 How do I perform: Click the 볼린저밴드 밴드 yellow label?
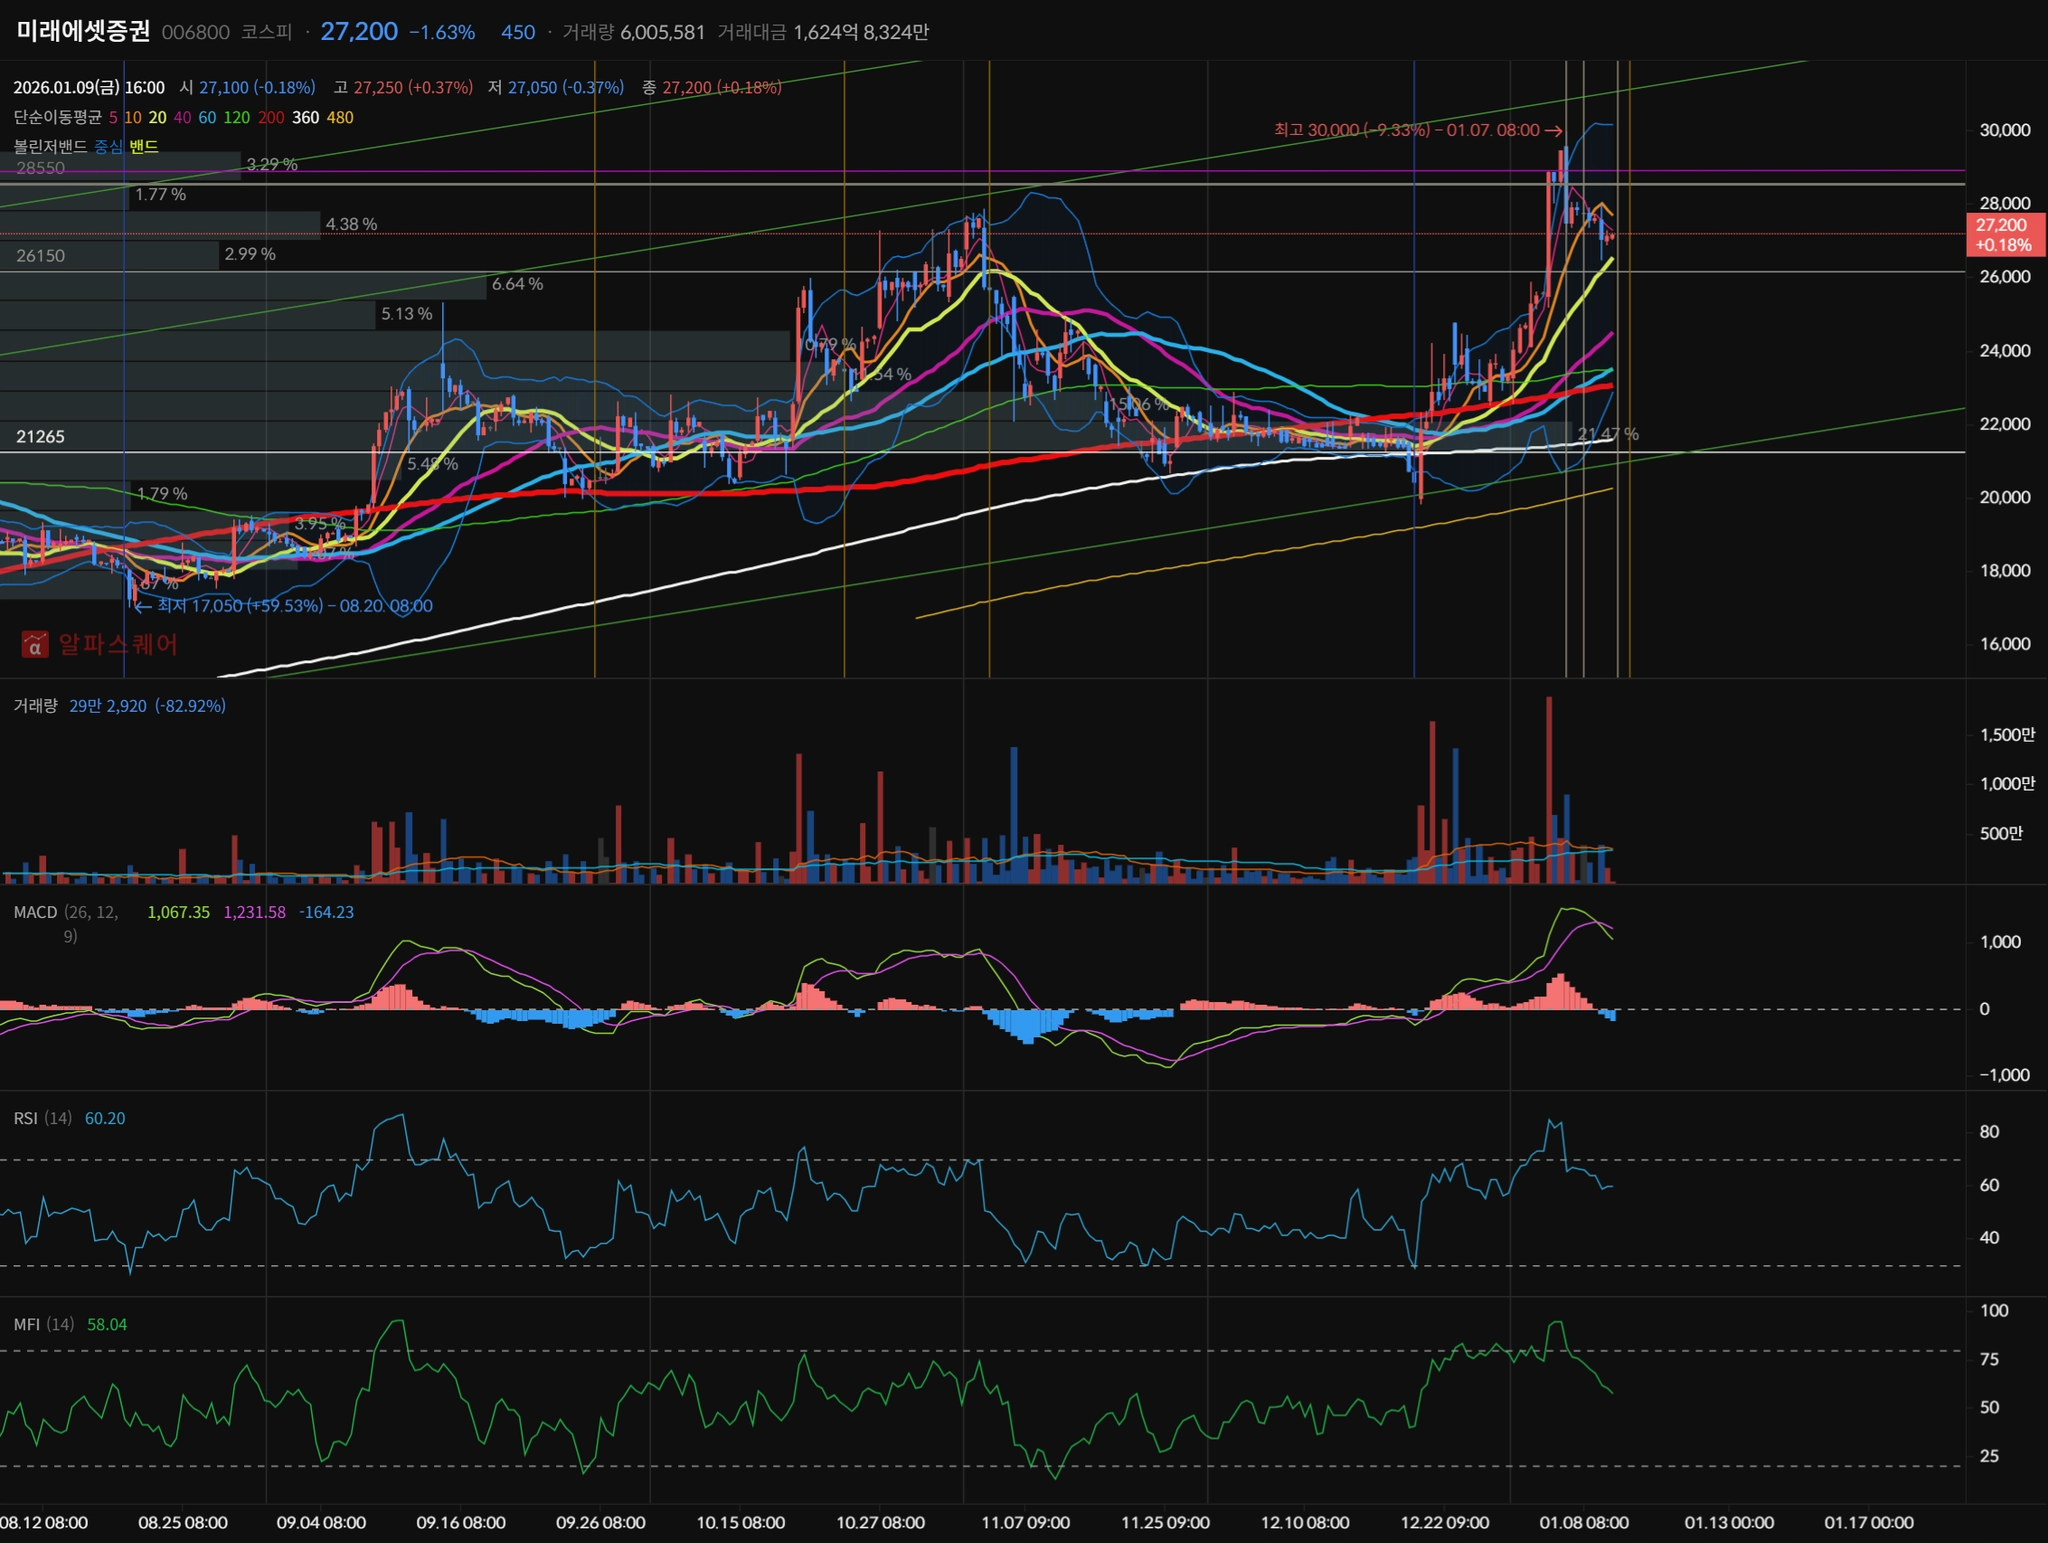(x=144, y=147)
